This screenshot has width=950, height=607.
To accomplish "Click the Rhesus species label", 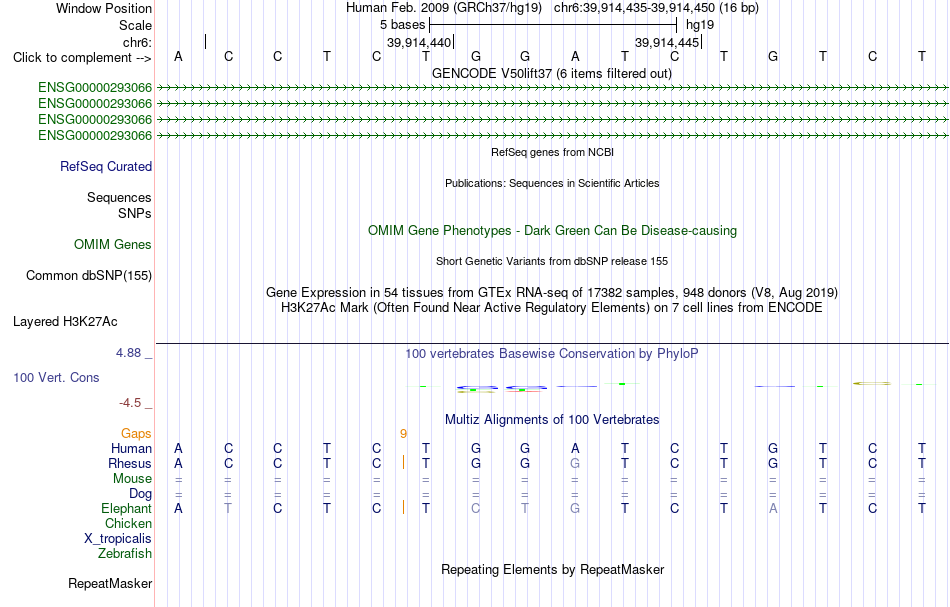I will coord(130,463).
